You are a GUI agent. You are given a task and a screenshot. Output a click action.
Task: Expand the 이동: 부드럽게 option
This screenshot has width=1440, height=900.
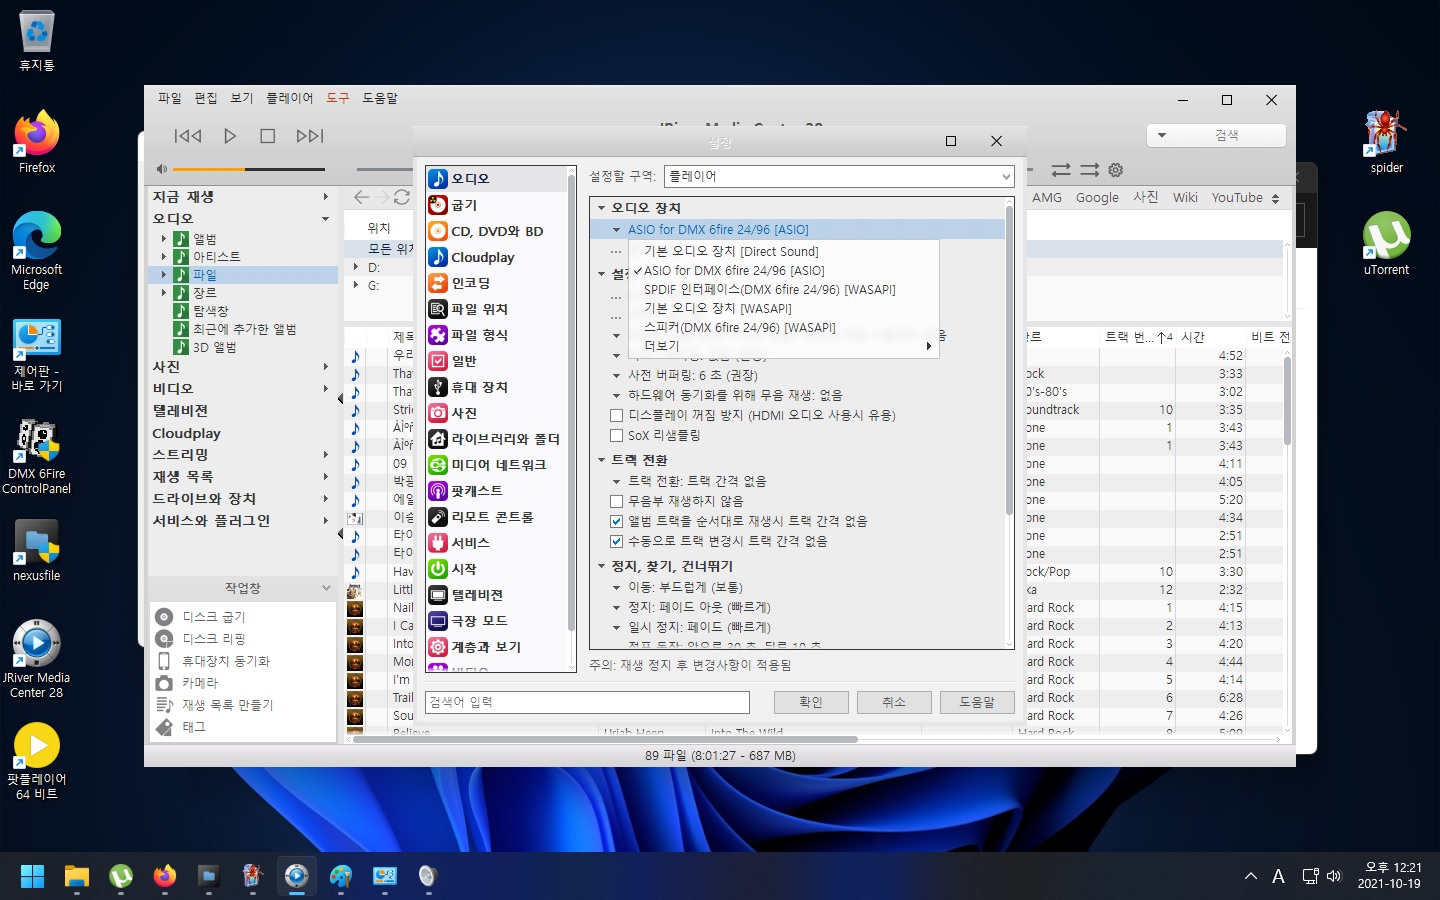coord(617,588)
